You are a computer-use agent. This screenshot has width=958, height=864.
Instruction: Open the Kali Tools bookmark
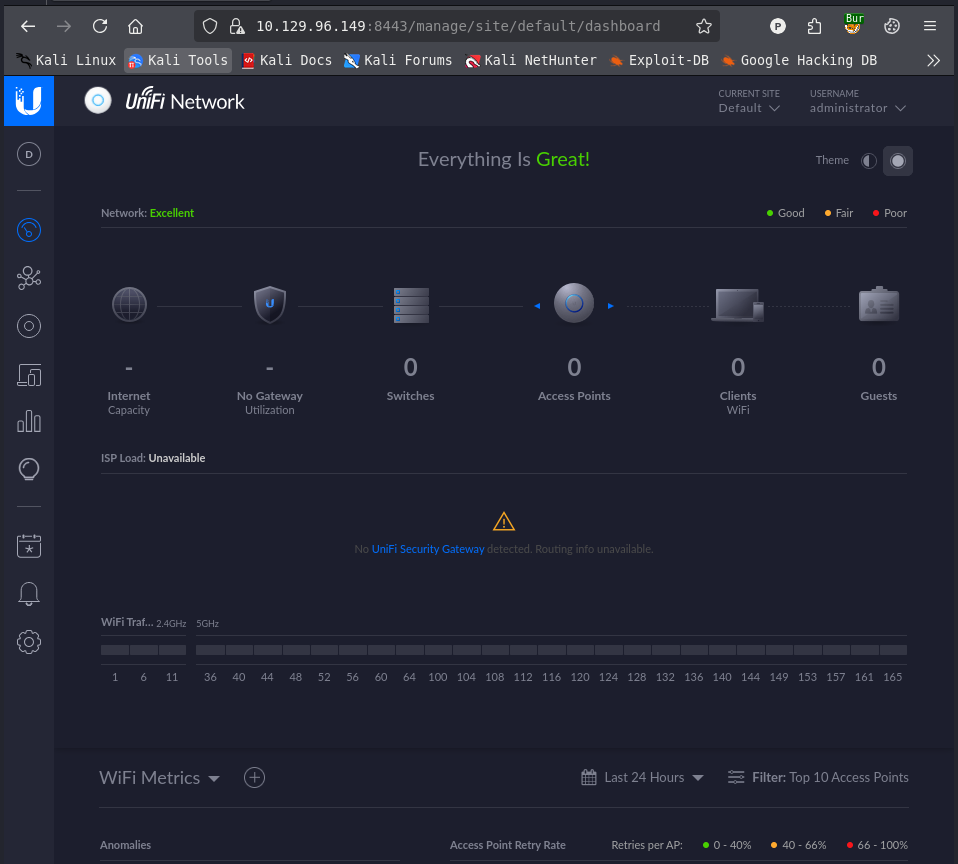178,60
